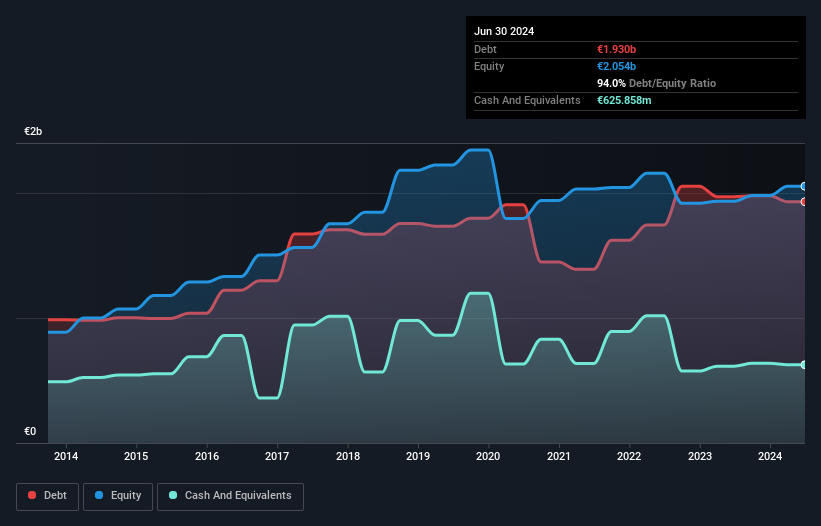Toggle the Cash And Equivalents legend button
Screen dimensions: 821x526
coord(230,496)
